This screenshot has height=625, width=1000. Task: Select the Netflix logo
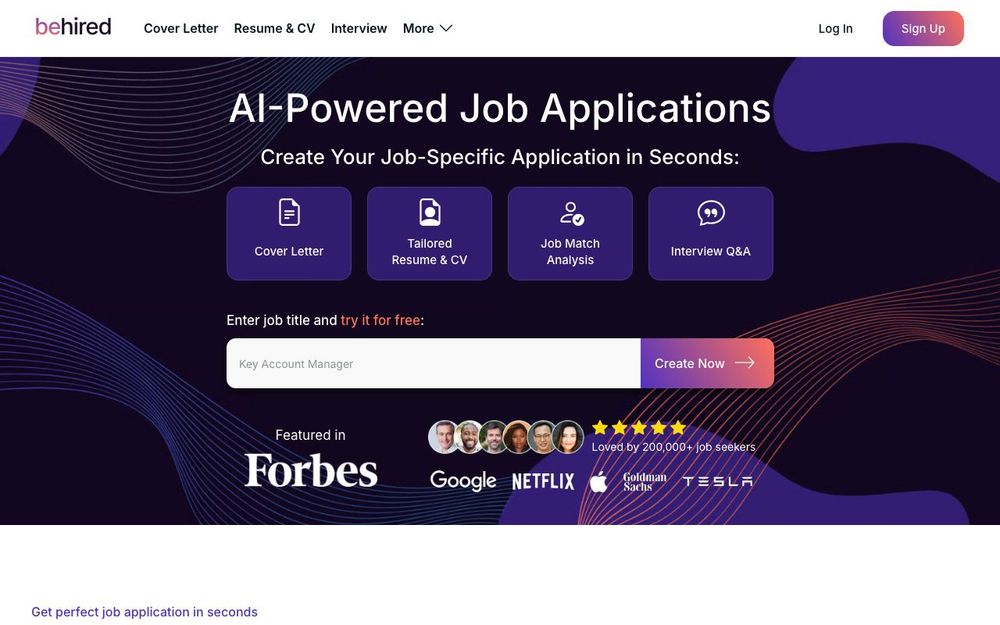[x=543, y=480]
